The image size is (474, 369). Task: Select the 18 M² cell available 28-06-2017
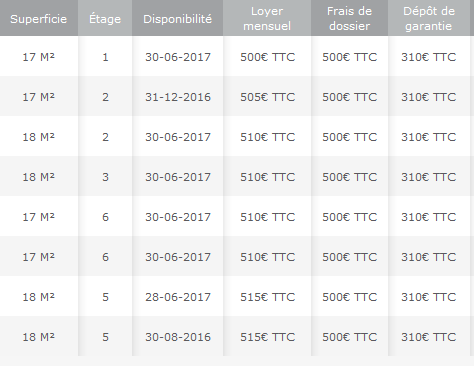click(x=39, y=297)
